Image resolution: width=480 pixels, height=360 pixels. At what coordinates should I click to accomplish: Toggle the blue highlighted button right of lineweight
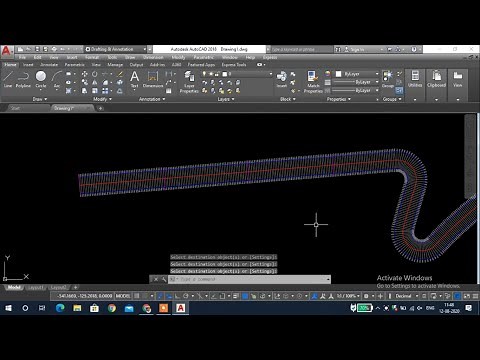pyautogui.click(x=245, y=296)
